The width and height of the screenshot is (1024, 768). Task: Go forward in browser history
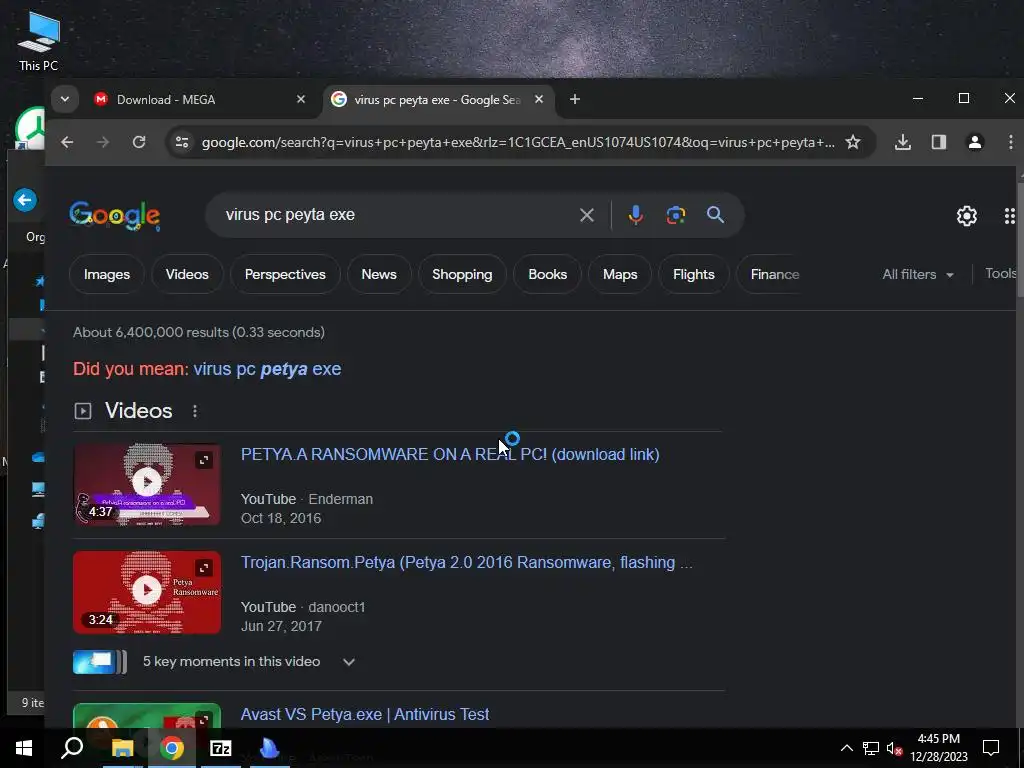click(x=103, y=142)
